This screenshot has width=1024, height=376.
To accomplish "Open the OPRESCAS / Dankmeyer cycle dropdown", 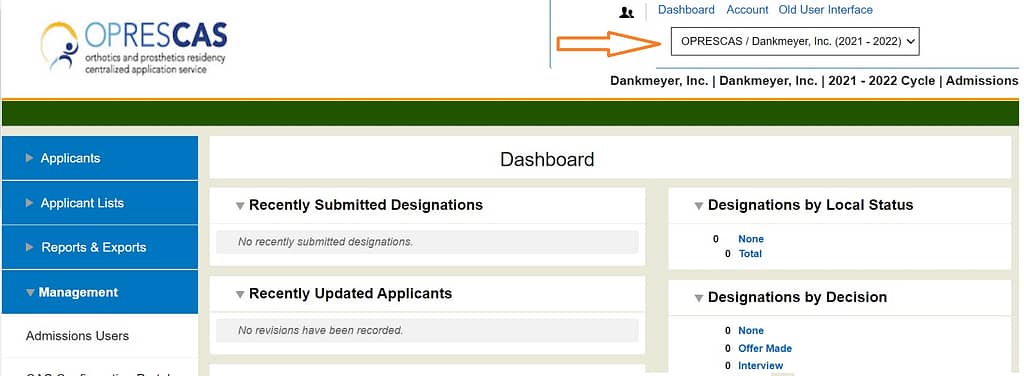I will coord(795,41).
